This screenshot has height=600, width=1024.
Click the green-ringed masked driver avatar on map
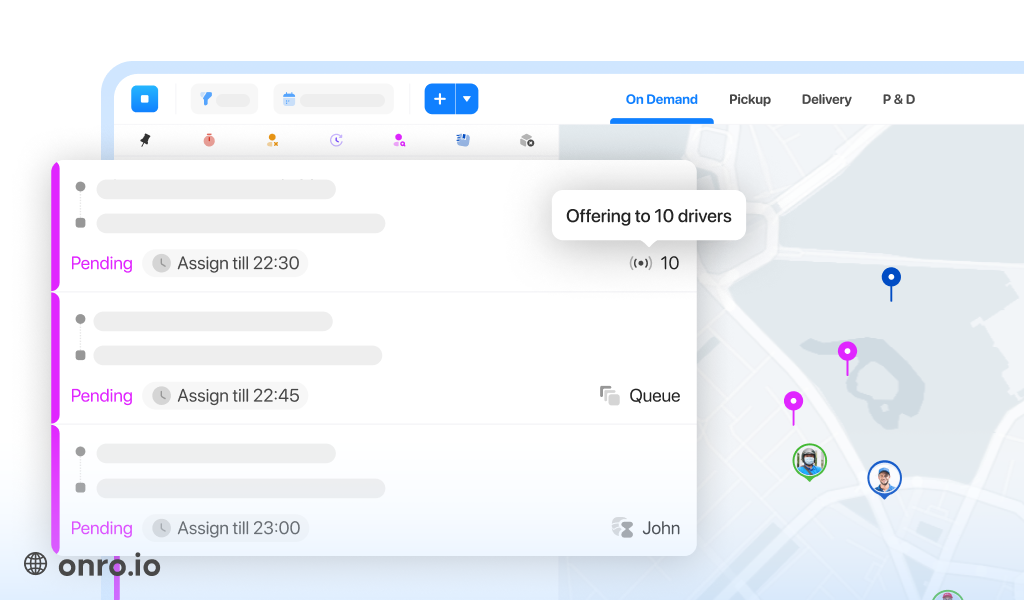pyautogui.click(x=810, y=462)
